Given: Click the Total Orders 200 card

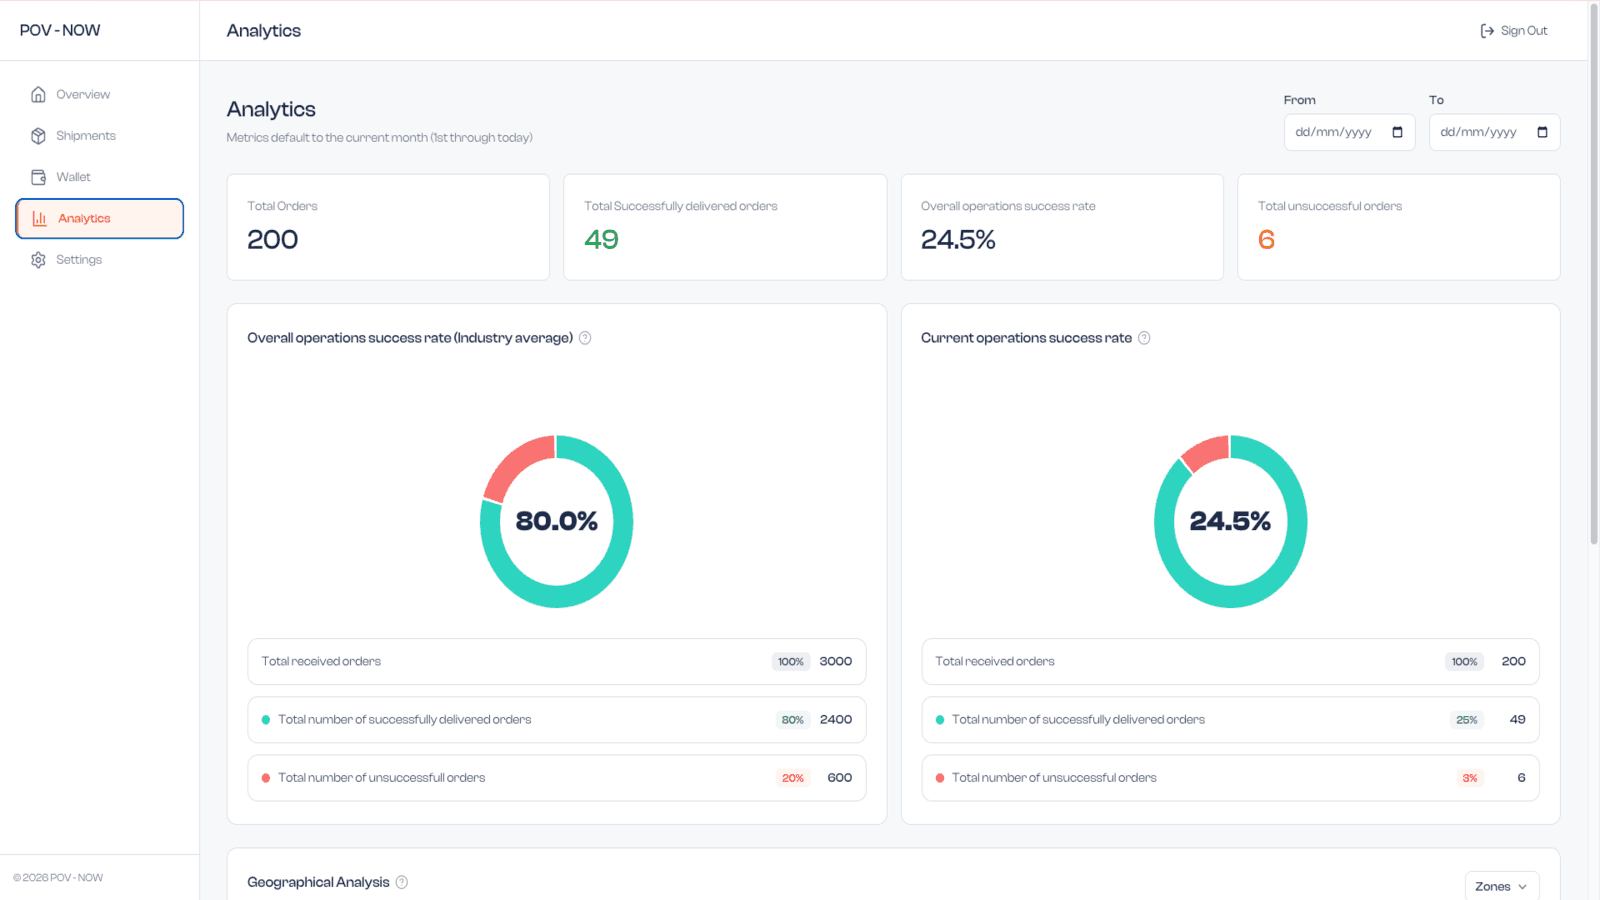Looking at the screenshot, I should coord(388,227).
